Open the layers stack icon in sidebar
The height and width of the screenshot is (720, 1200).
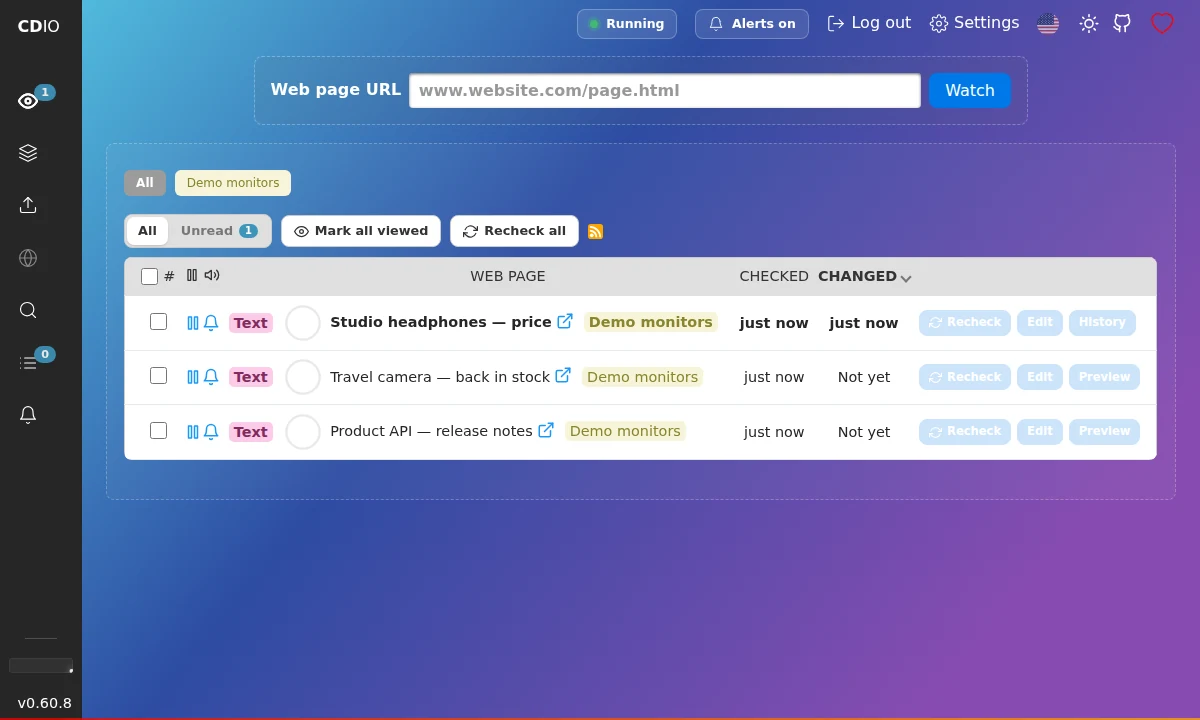[28, 153]
